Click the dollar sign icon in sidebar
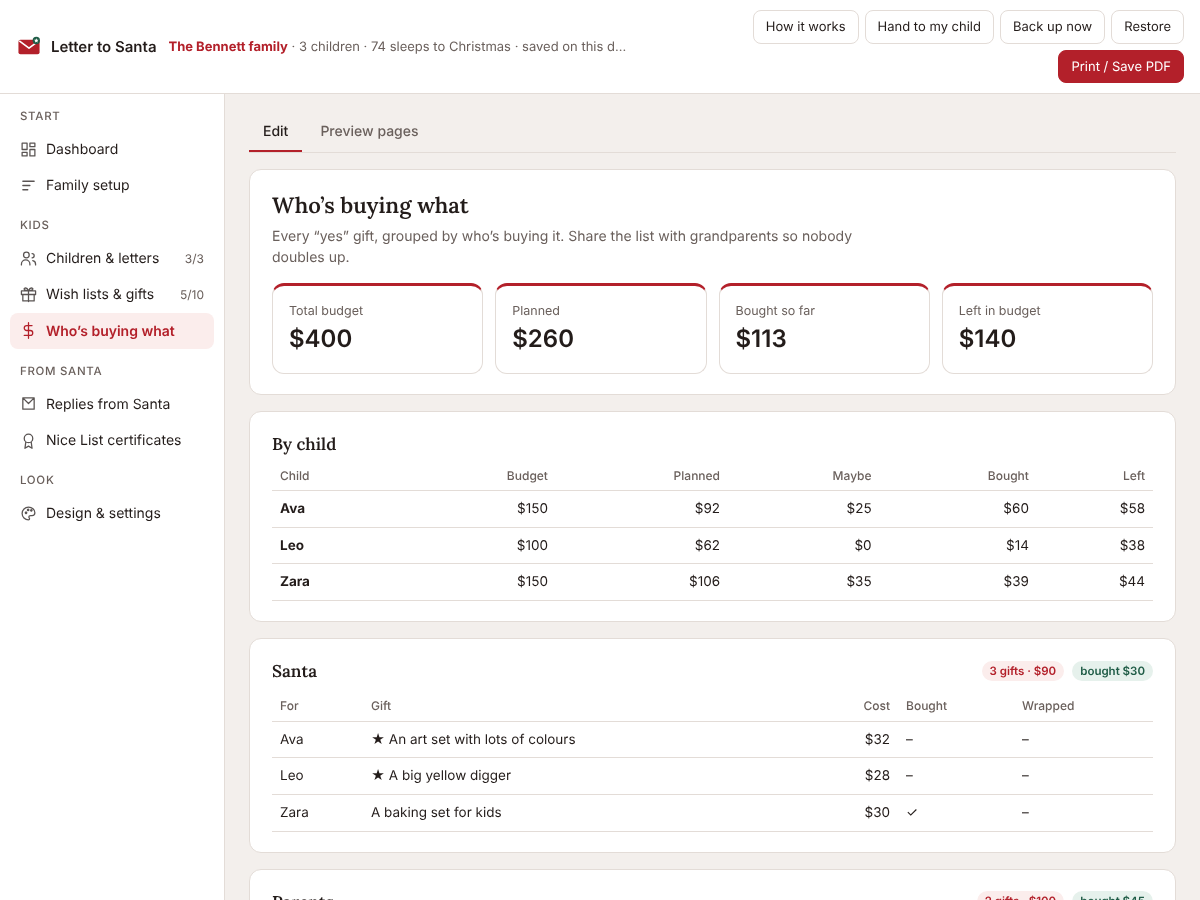 pos(28,331)
